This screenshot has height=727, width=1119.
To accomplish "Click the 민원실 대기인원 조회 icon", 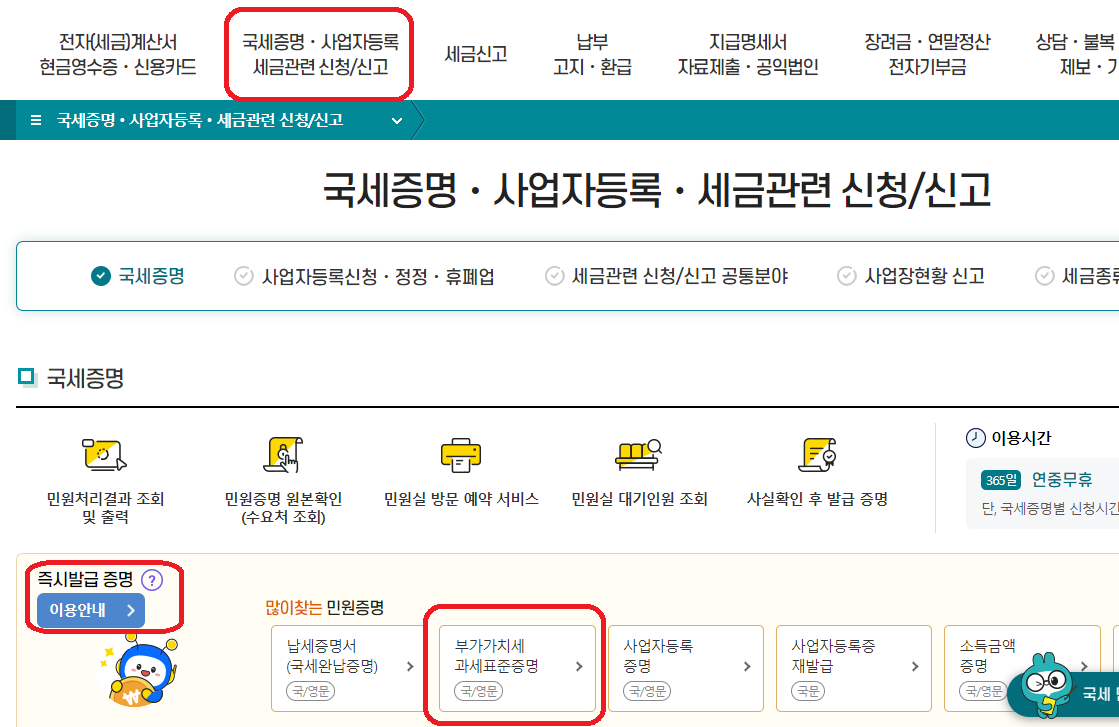I will [x=641, y=457].
